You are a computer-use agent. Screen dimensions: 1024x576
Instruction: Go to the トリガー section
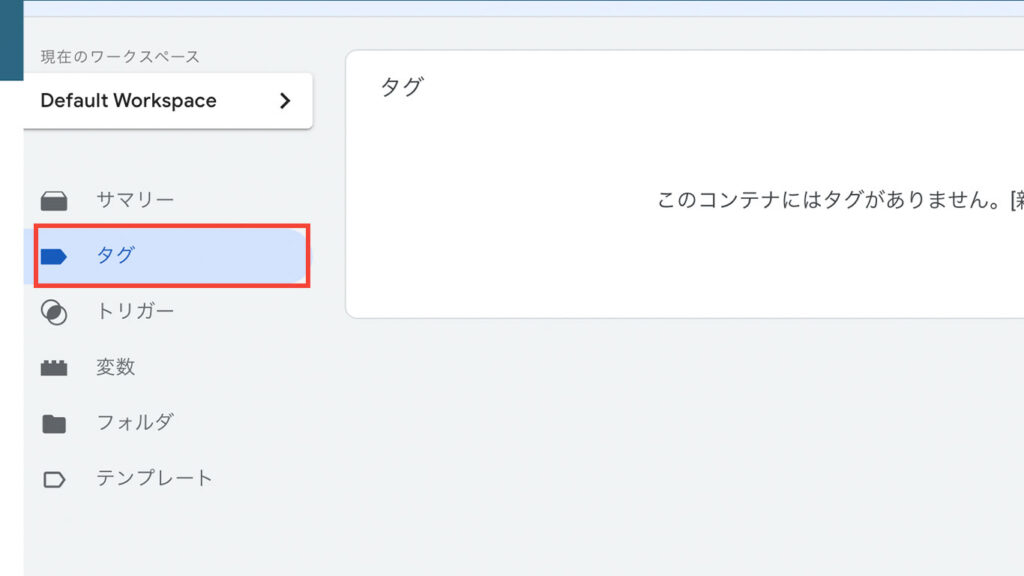click(x=135, y=311)
